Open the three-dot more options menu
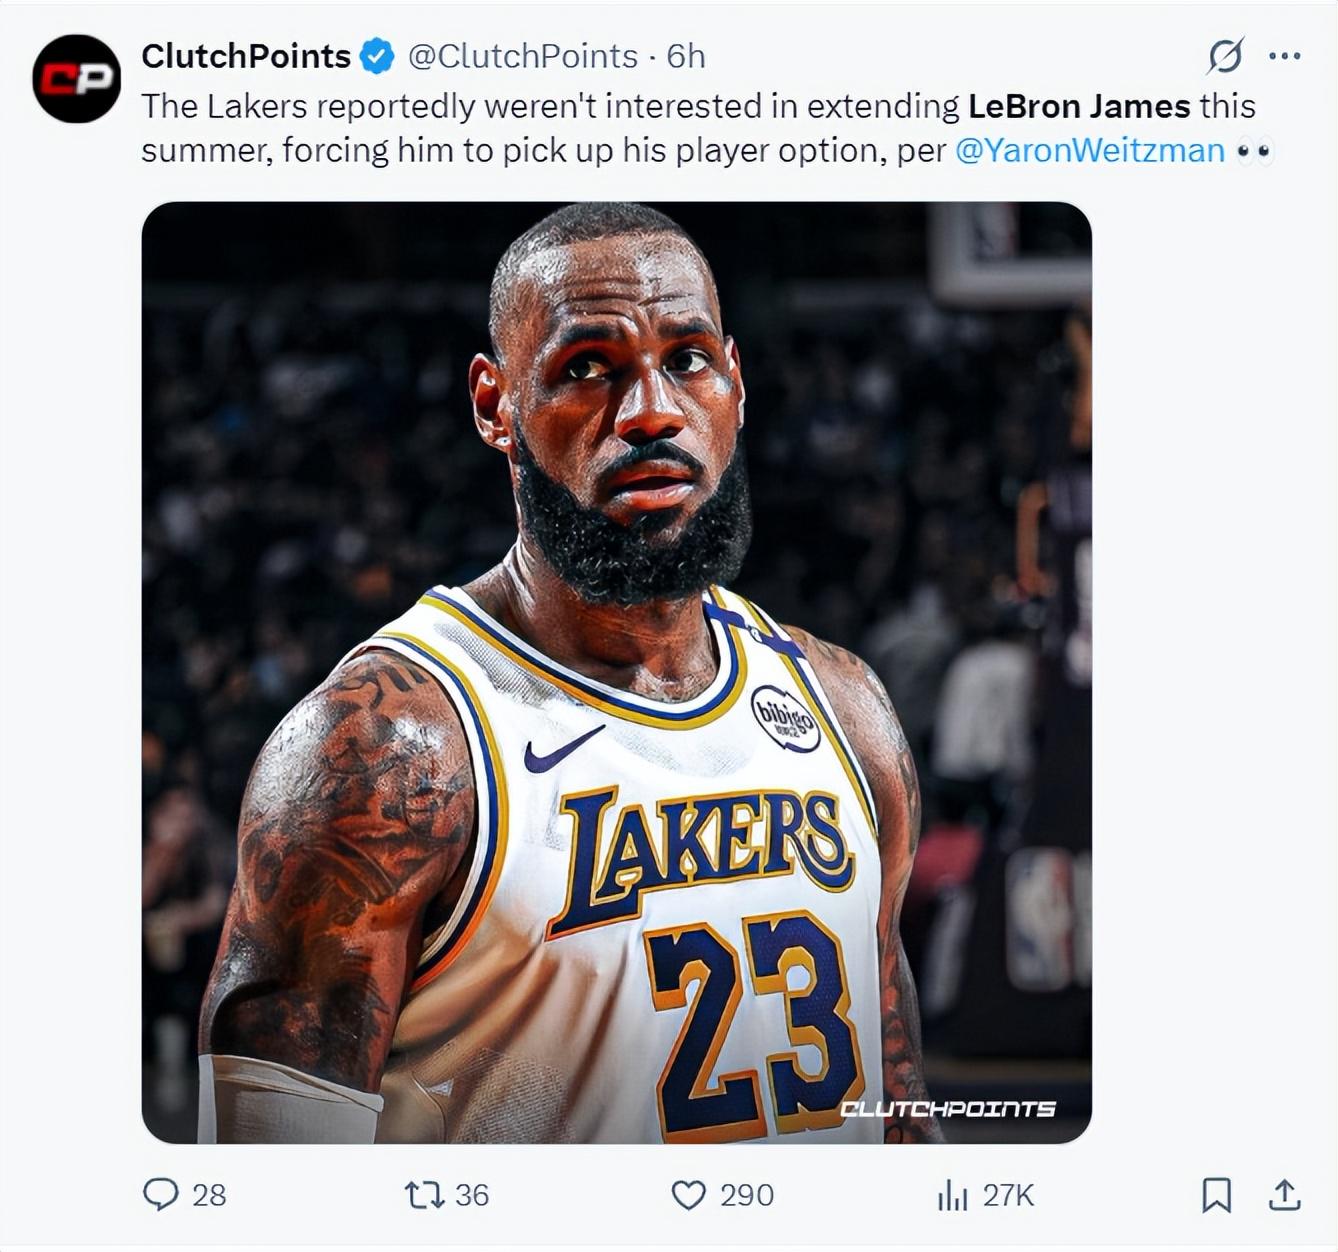Image resolution: width=1338 pixels, height=1252 pixels. [x=1283, y=57]
